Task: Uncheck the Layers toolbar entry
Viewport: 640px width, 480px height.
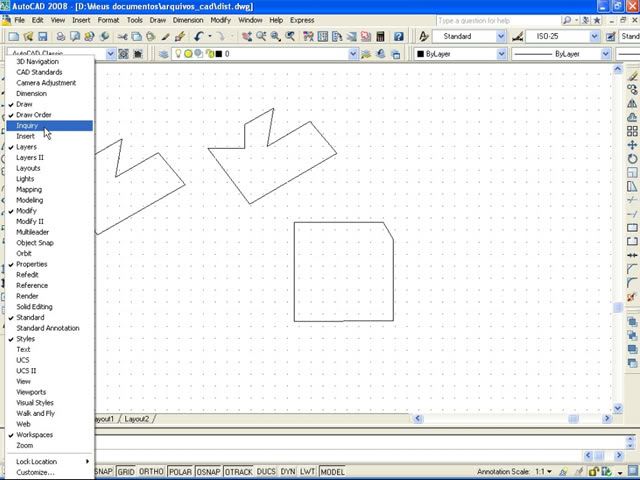Action: [x=50, y=147]
